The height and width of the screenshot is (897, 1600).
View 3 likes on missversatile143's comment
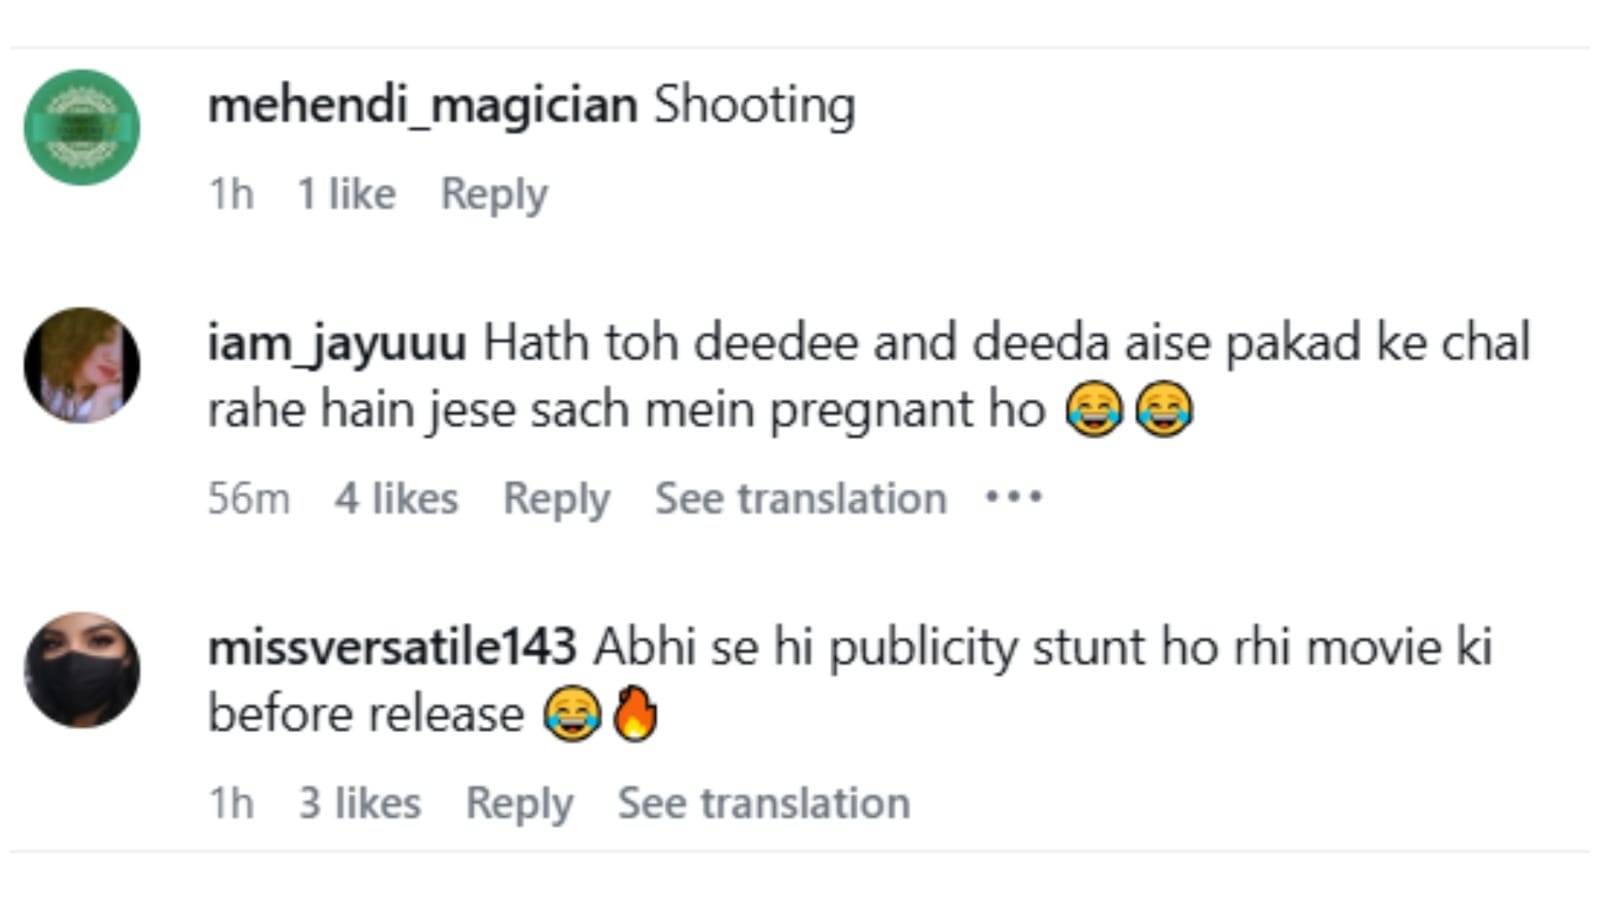click(360, 803)
